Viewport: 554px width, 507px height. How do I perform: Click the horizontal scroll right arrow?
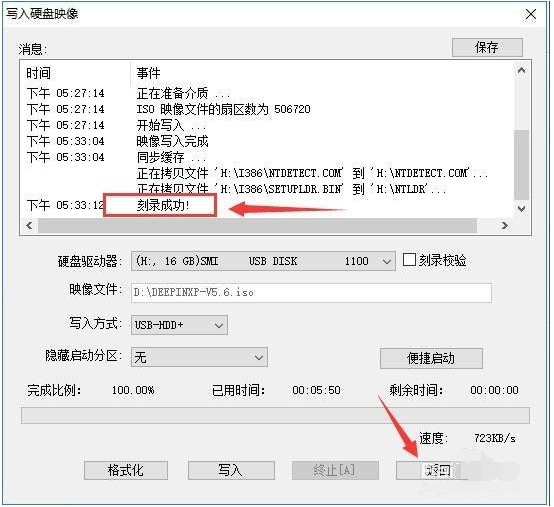coord(505,225)
